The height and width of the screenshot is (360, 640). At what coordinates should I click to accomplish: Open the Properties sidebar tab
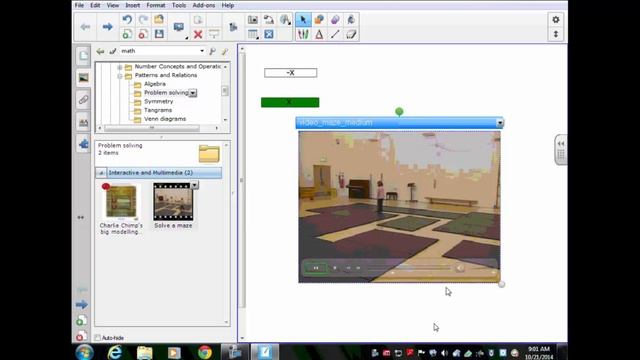click(83, 122)
